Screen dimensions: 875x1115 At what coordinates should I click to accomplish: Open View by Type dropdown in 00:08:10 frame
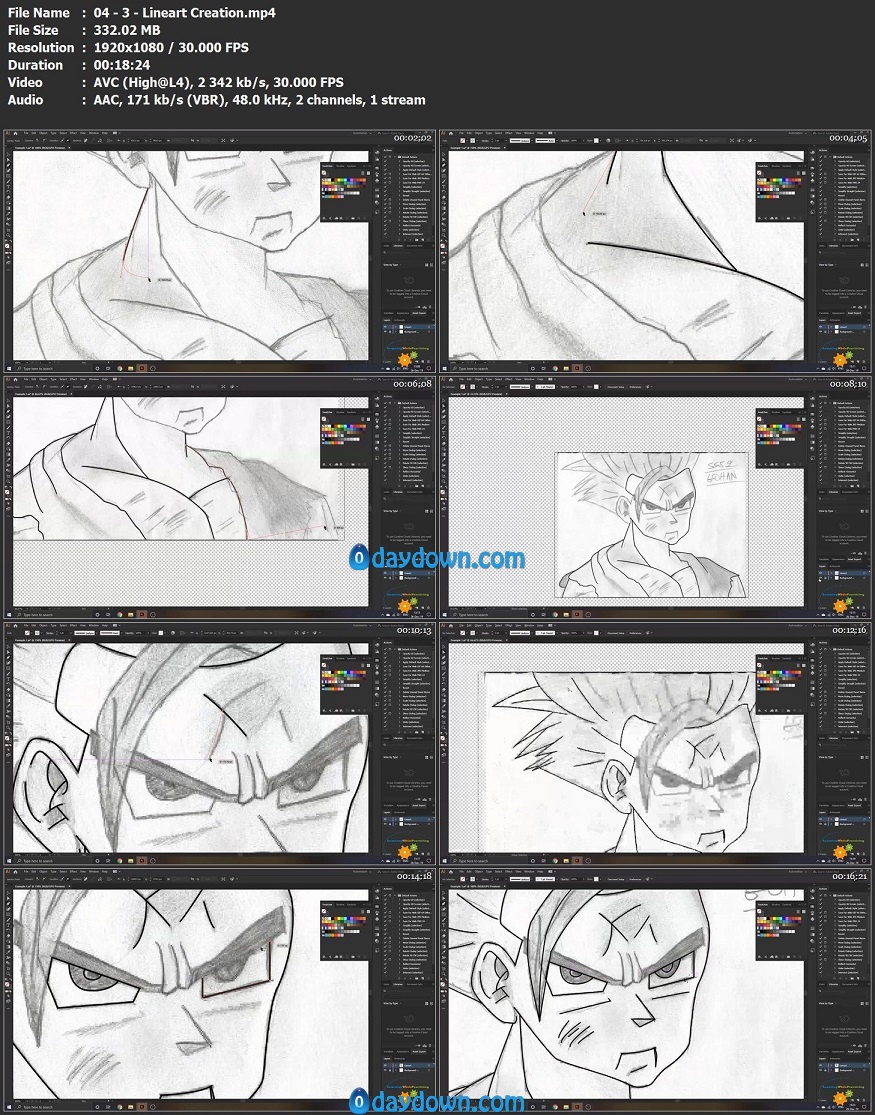click(827, 511)
